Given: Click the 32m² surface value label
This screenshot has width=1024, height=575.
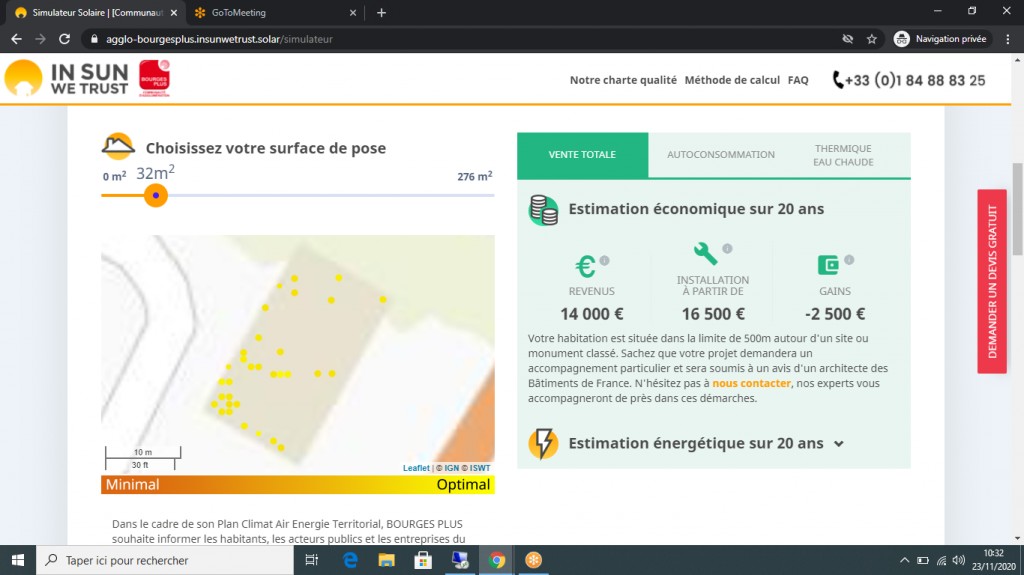Looking at the screenshot, I should pyautogui.click(x=155, y=172).
